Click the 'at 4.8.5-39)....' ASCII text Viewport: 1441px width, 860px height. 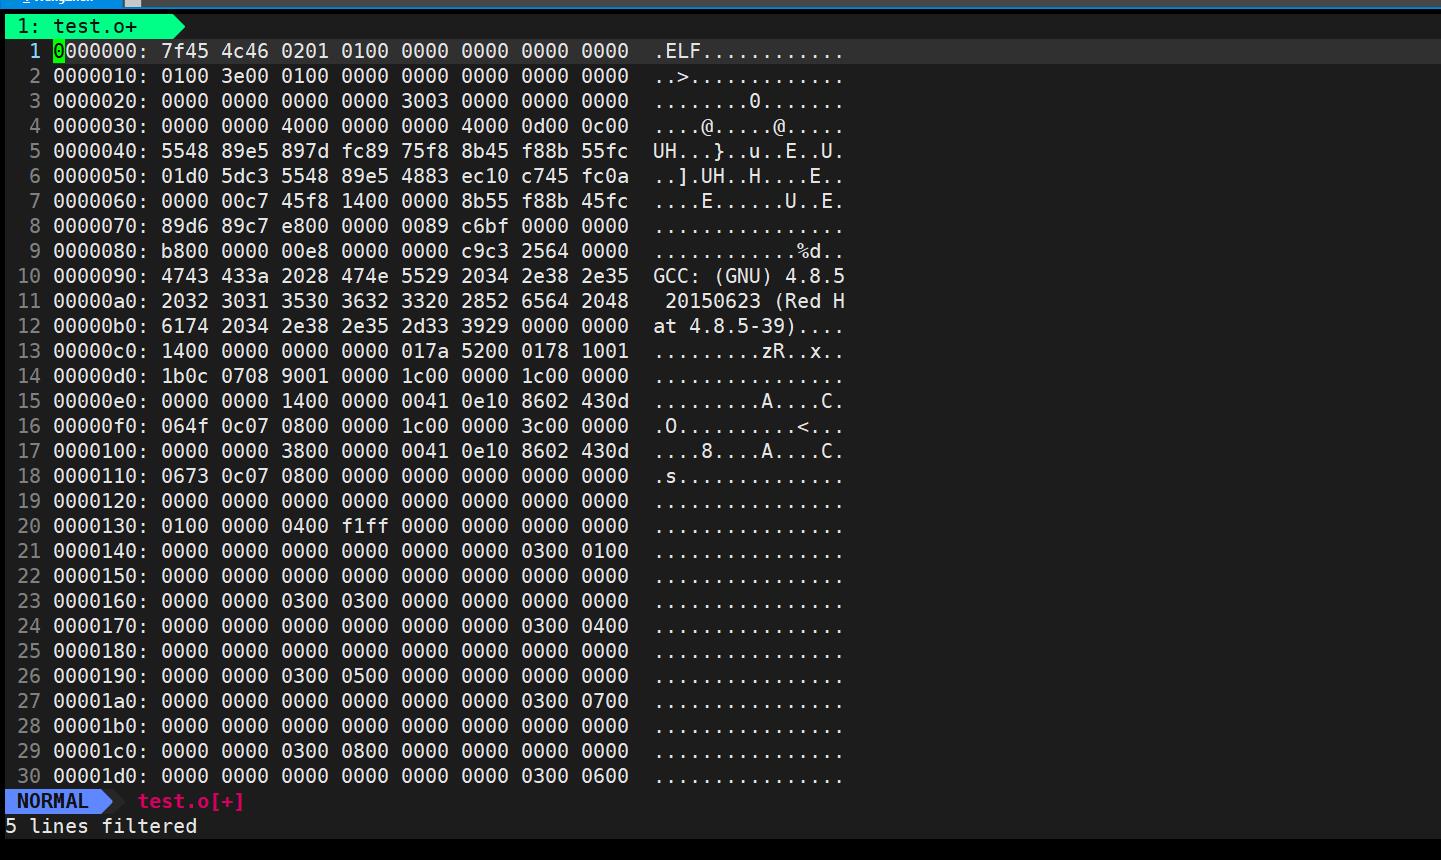pos(749,326)
